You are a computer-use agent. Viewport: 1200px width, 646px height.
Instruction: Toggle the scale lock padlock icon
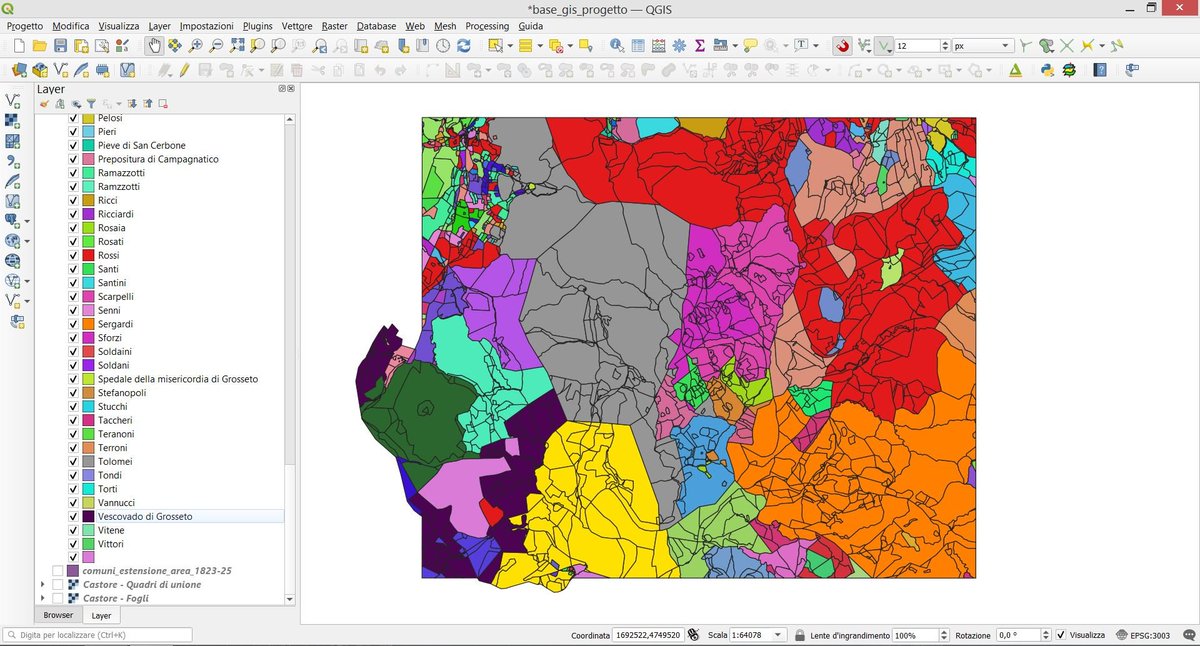[x=800, y=635]
